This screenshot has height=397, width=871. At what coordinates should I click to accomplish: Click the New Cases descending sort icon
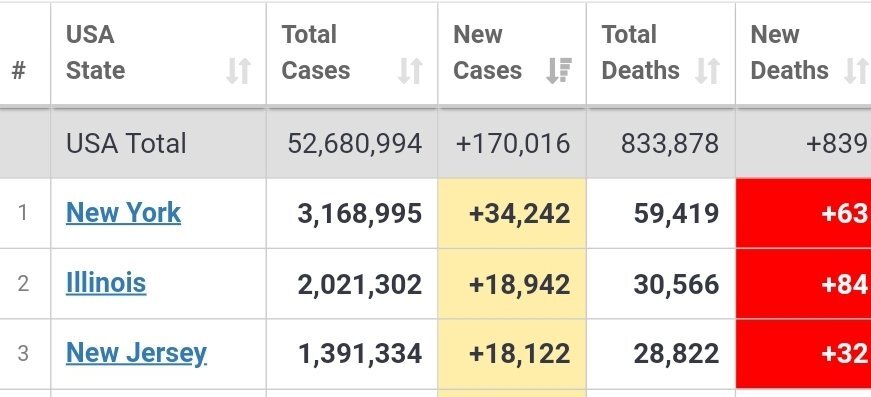coord(559,71)
